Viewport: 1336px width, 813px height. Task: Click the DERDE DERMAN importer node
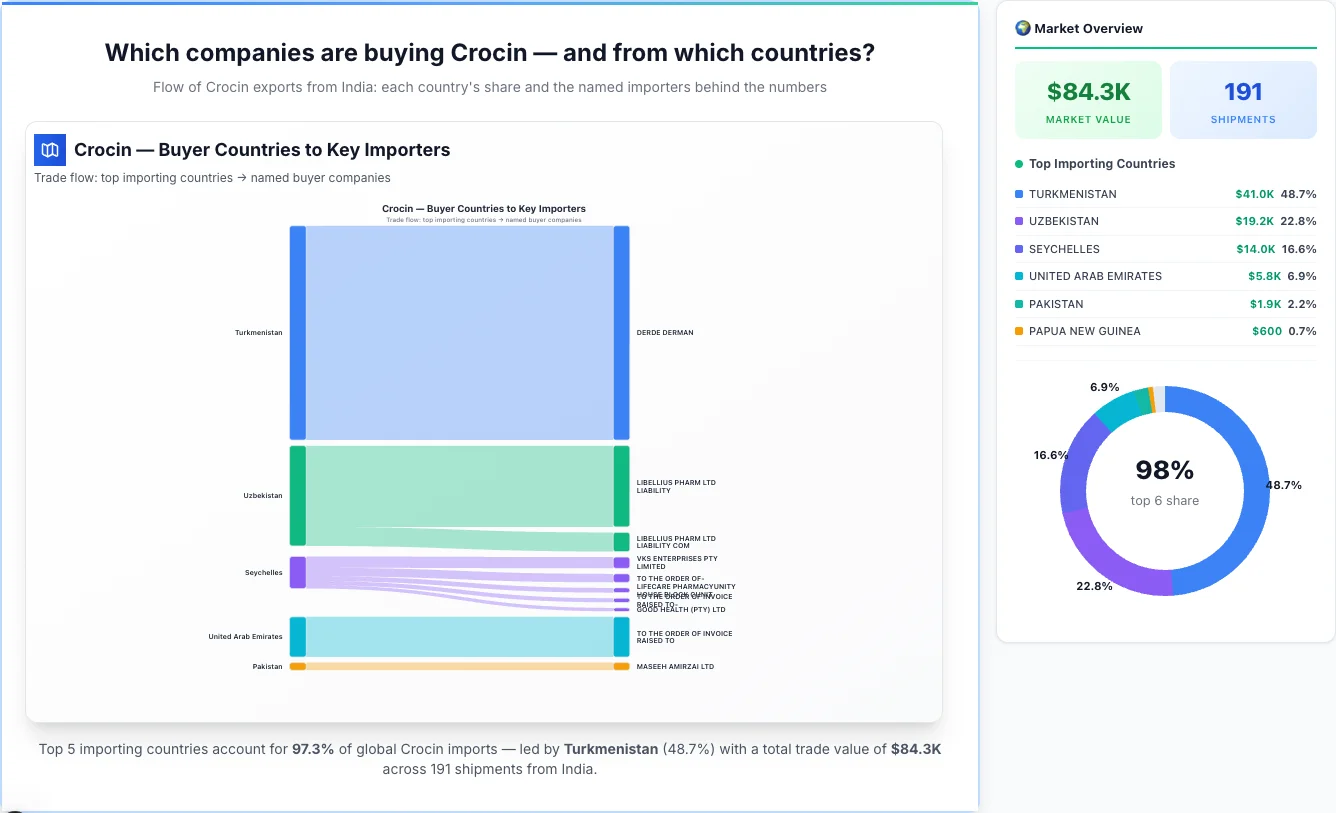(x=622, y=332)
